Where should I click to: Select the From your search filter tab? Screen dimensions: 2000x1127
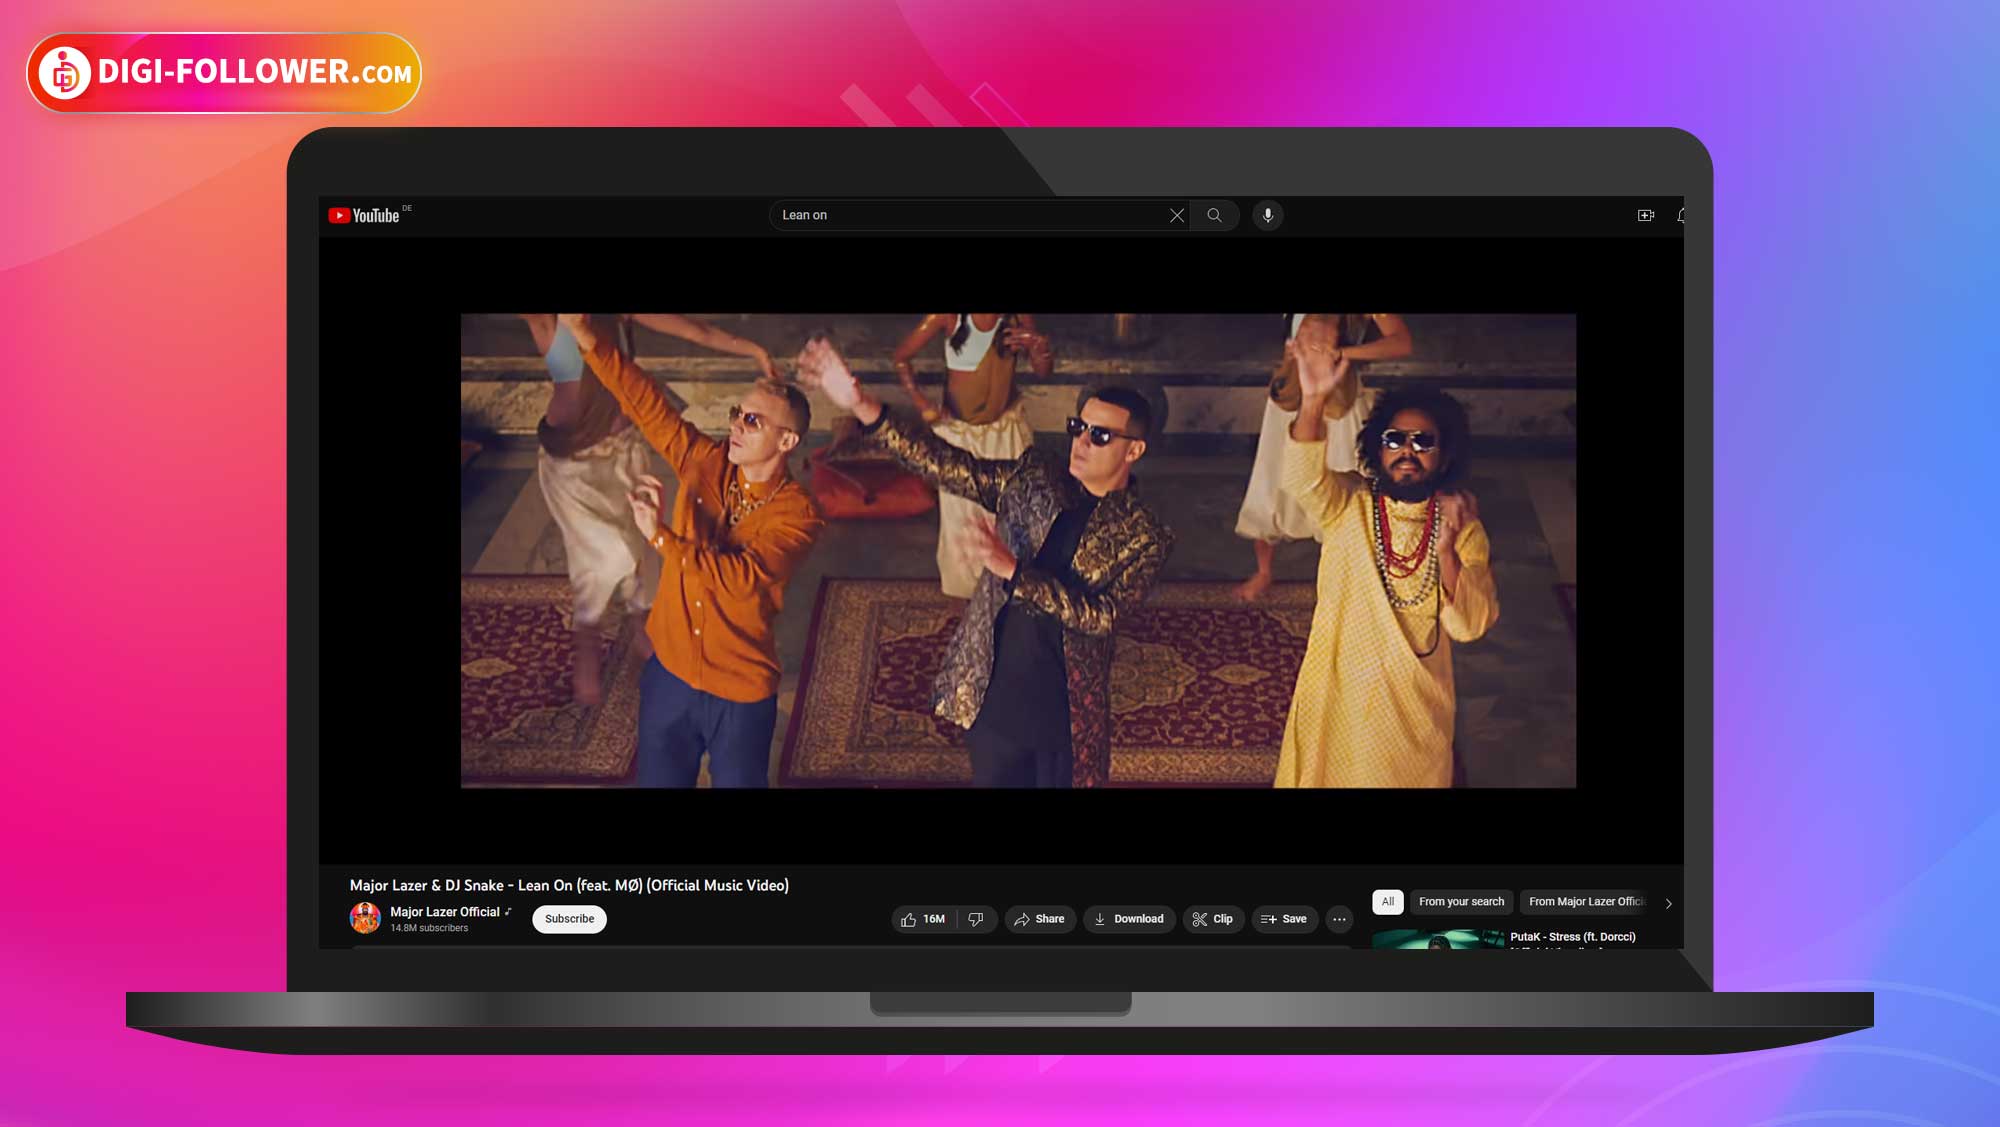tap(1459, 900)
